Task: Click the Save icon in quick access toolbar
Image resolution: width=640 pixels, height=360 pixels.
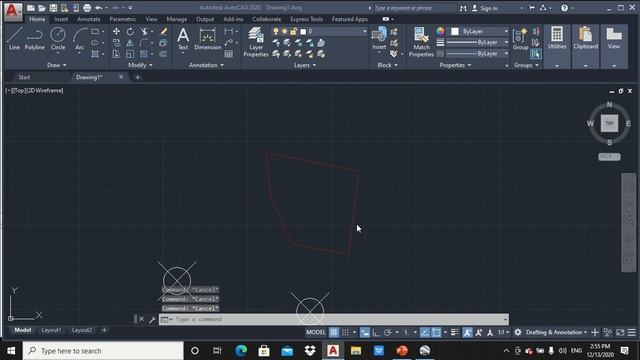Action: [x=53, y=8]
